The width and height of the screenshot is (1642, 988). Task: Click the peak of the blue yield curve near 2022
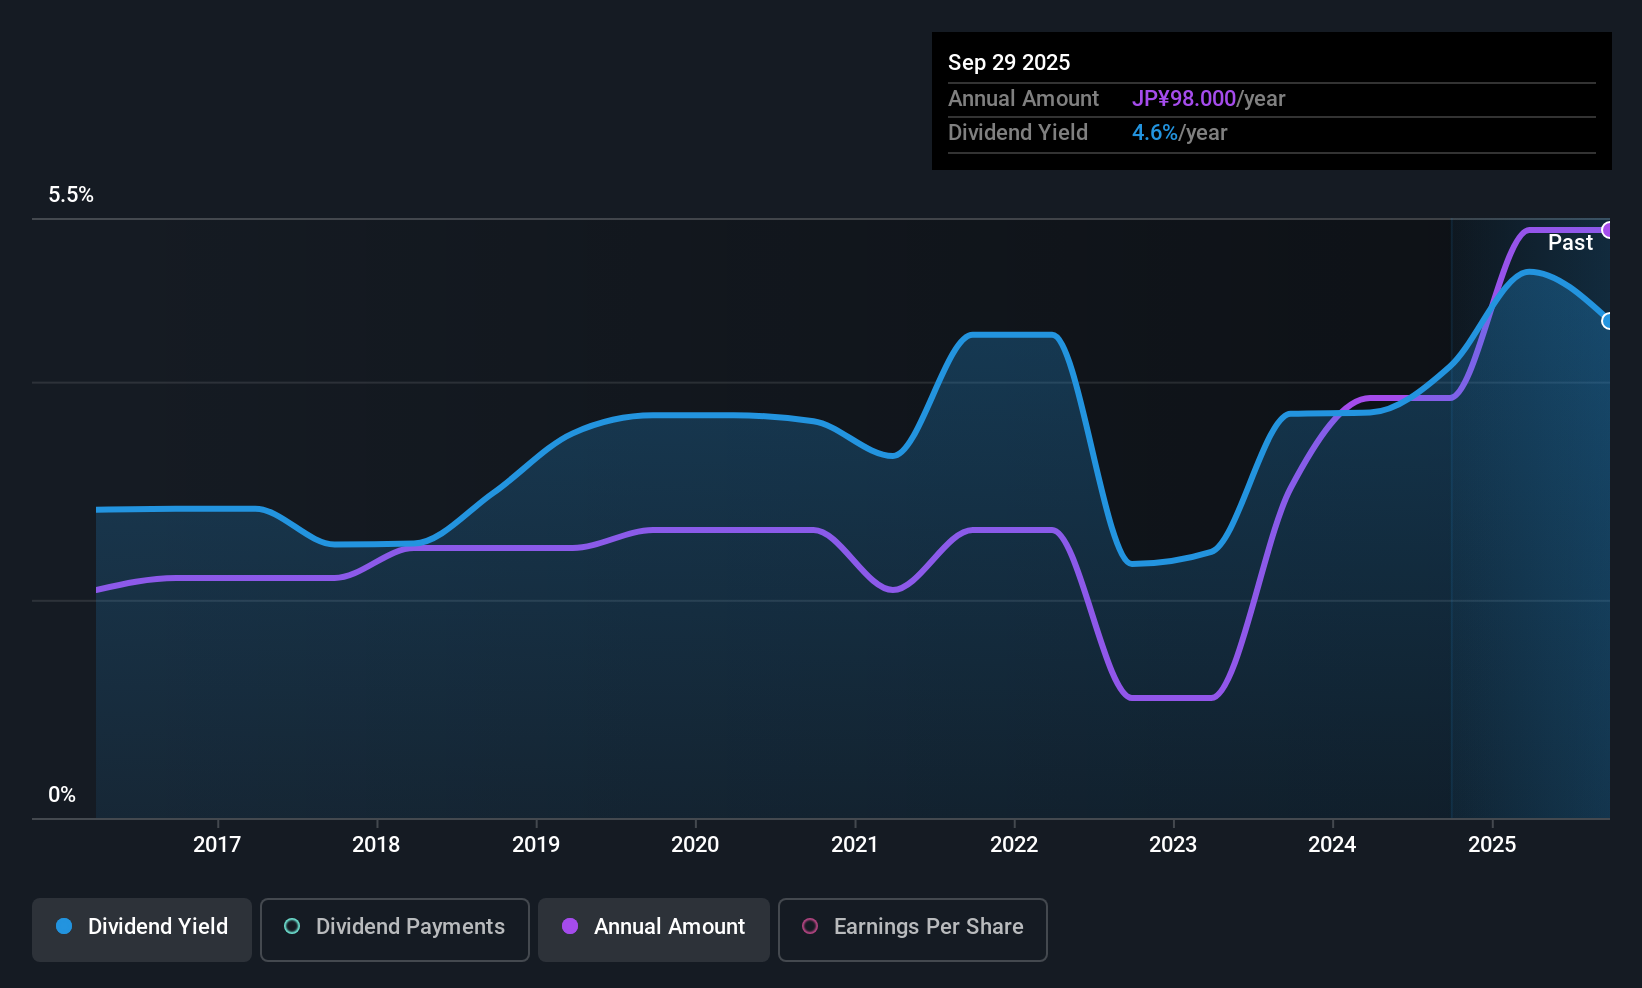1013,335
